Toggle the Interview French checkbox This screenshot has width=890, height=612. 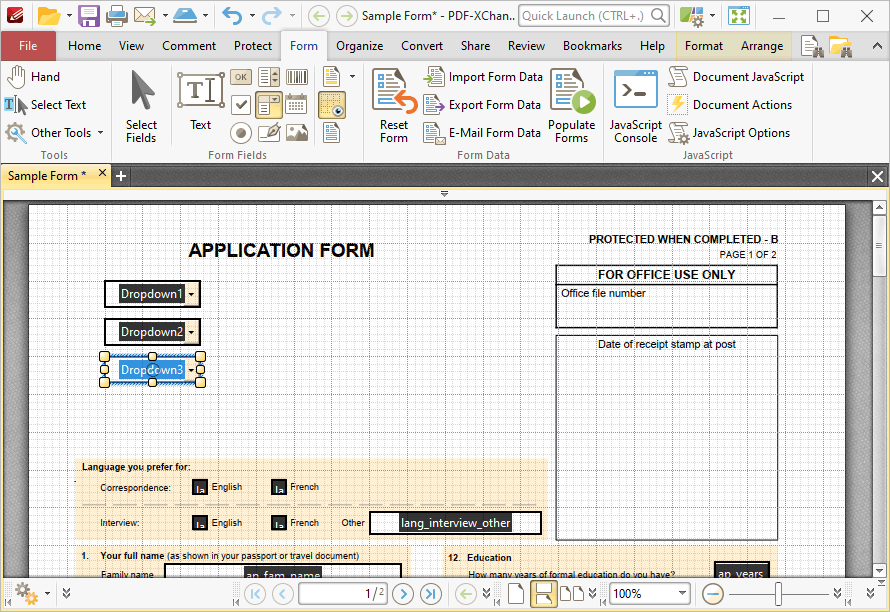pos(279,523)
